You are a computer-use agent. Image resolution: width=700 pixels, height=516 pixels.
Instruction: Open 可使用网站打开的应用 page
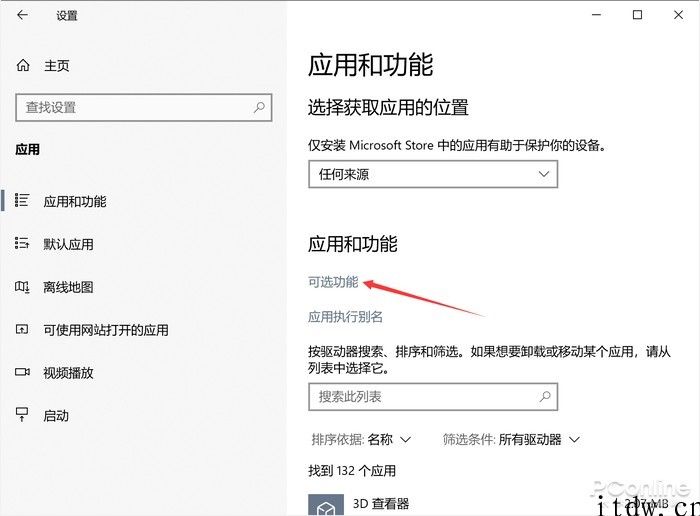click(x=106, y=330)
